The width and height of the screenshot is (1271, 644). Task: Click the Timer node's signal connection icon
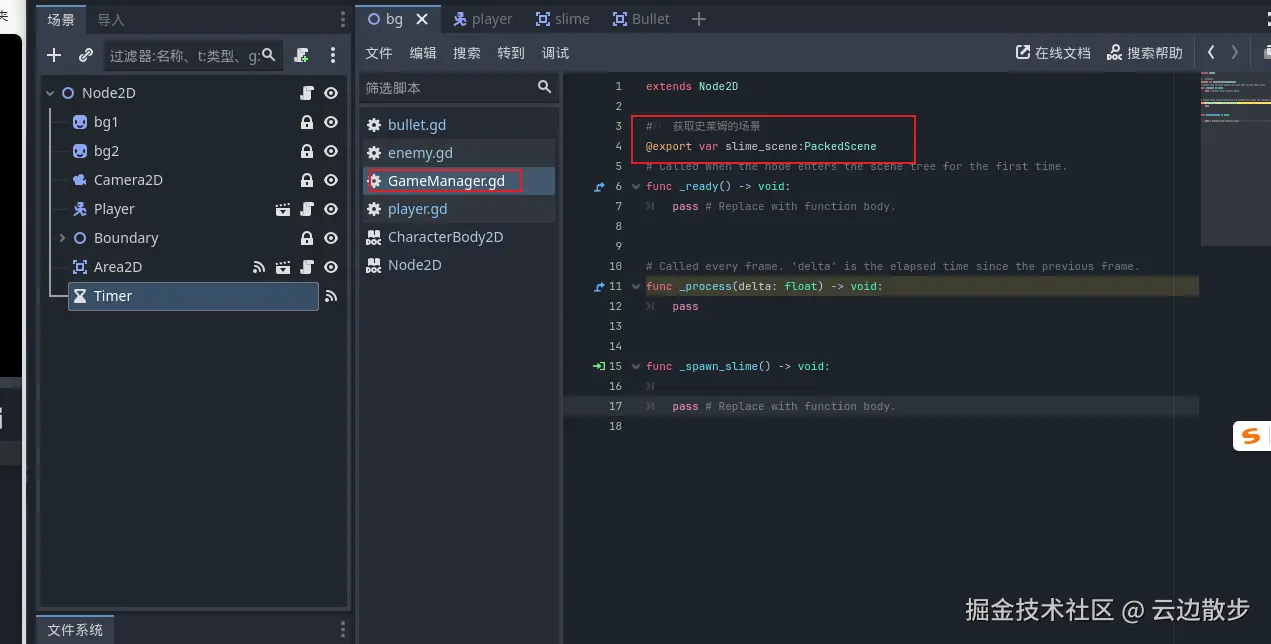click(x=331, y=296)
